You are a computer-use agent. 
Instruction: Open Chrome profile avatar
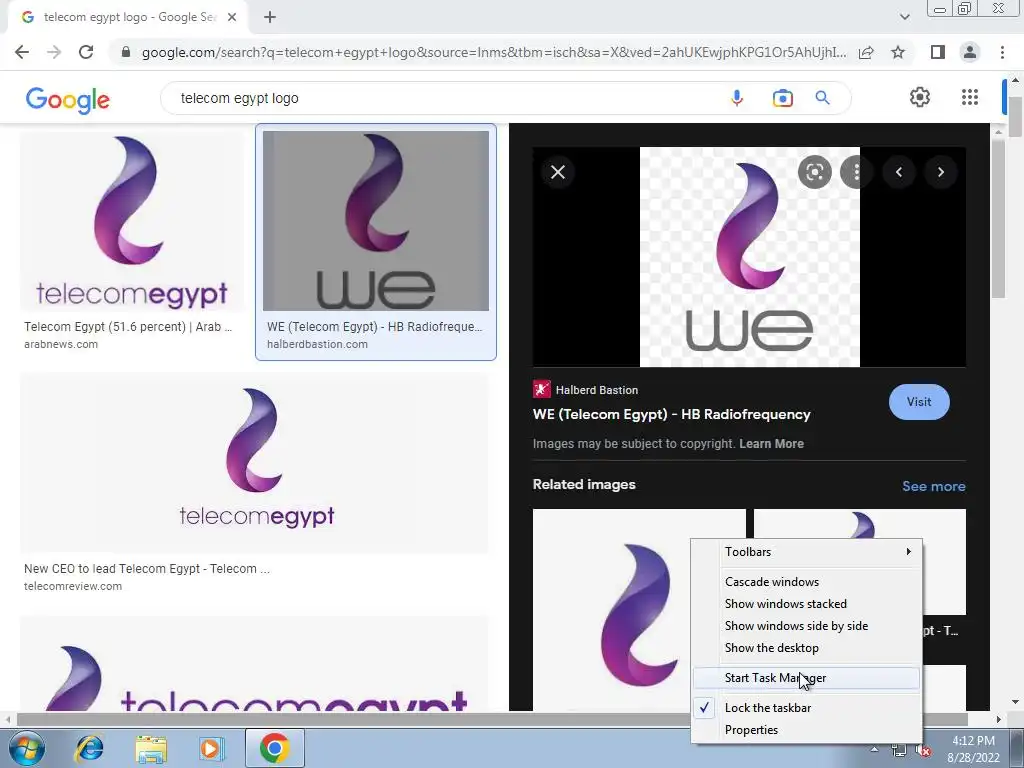click(970, 52)
